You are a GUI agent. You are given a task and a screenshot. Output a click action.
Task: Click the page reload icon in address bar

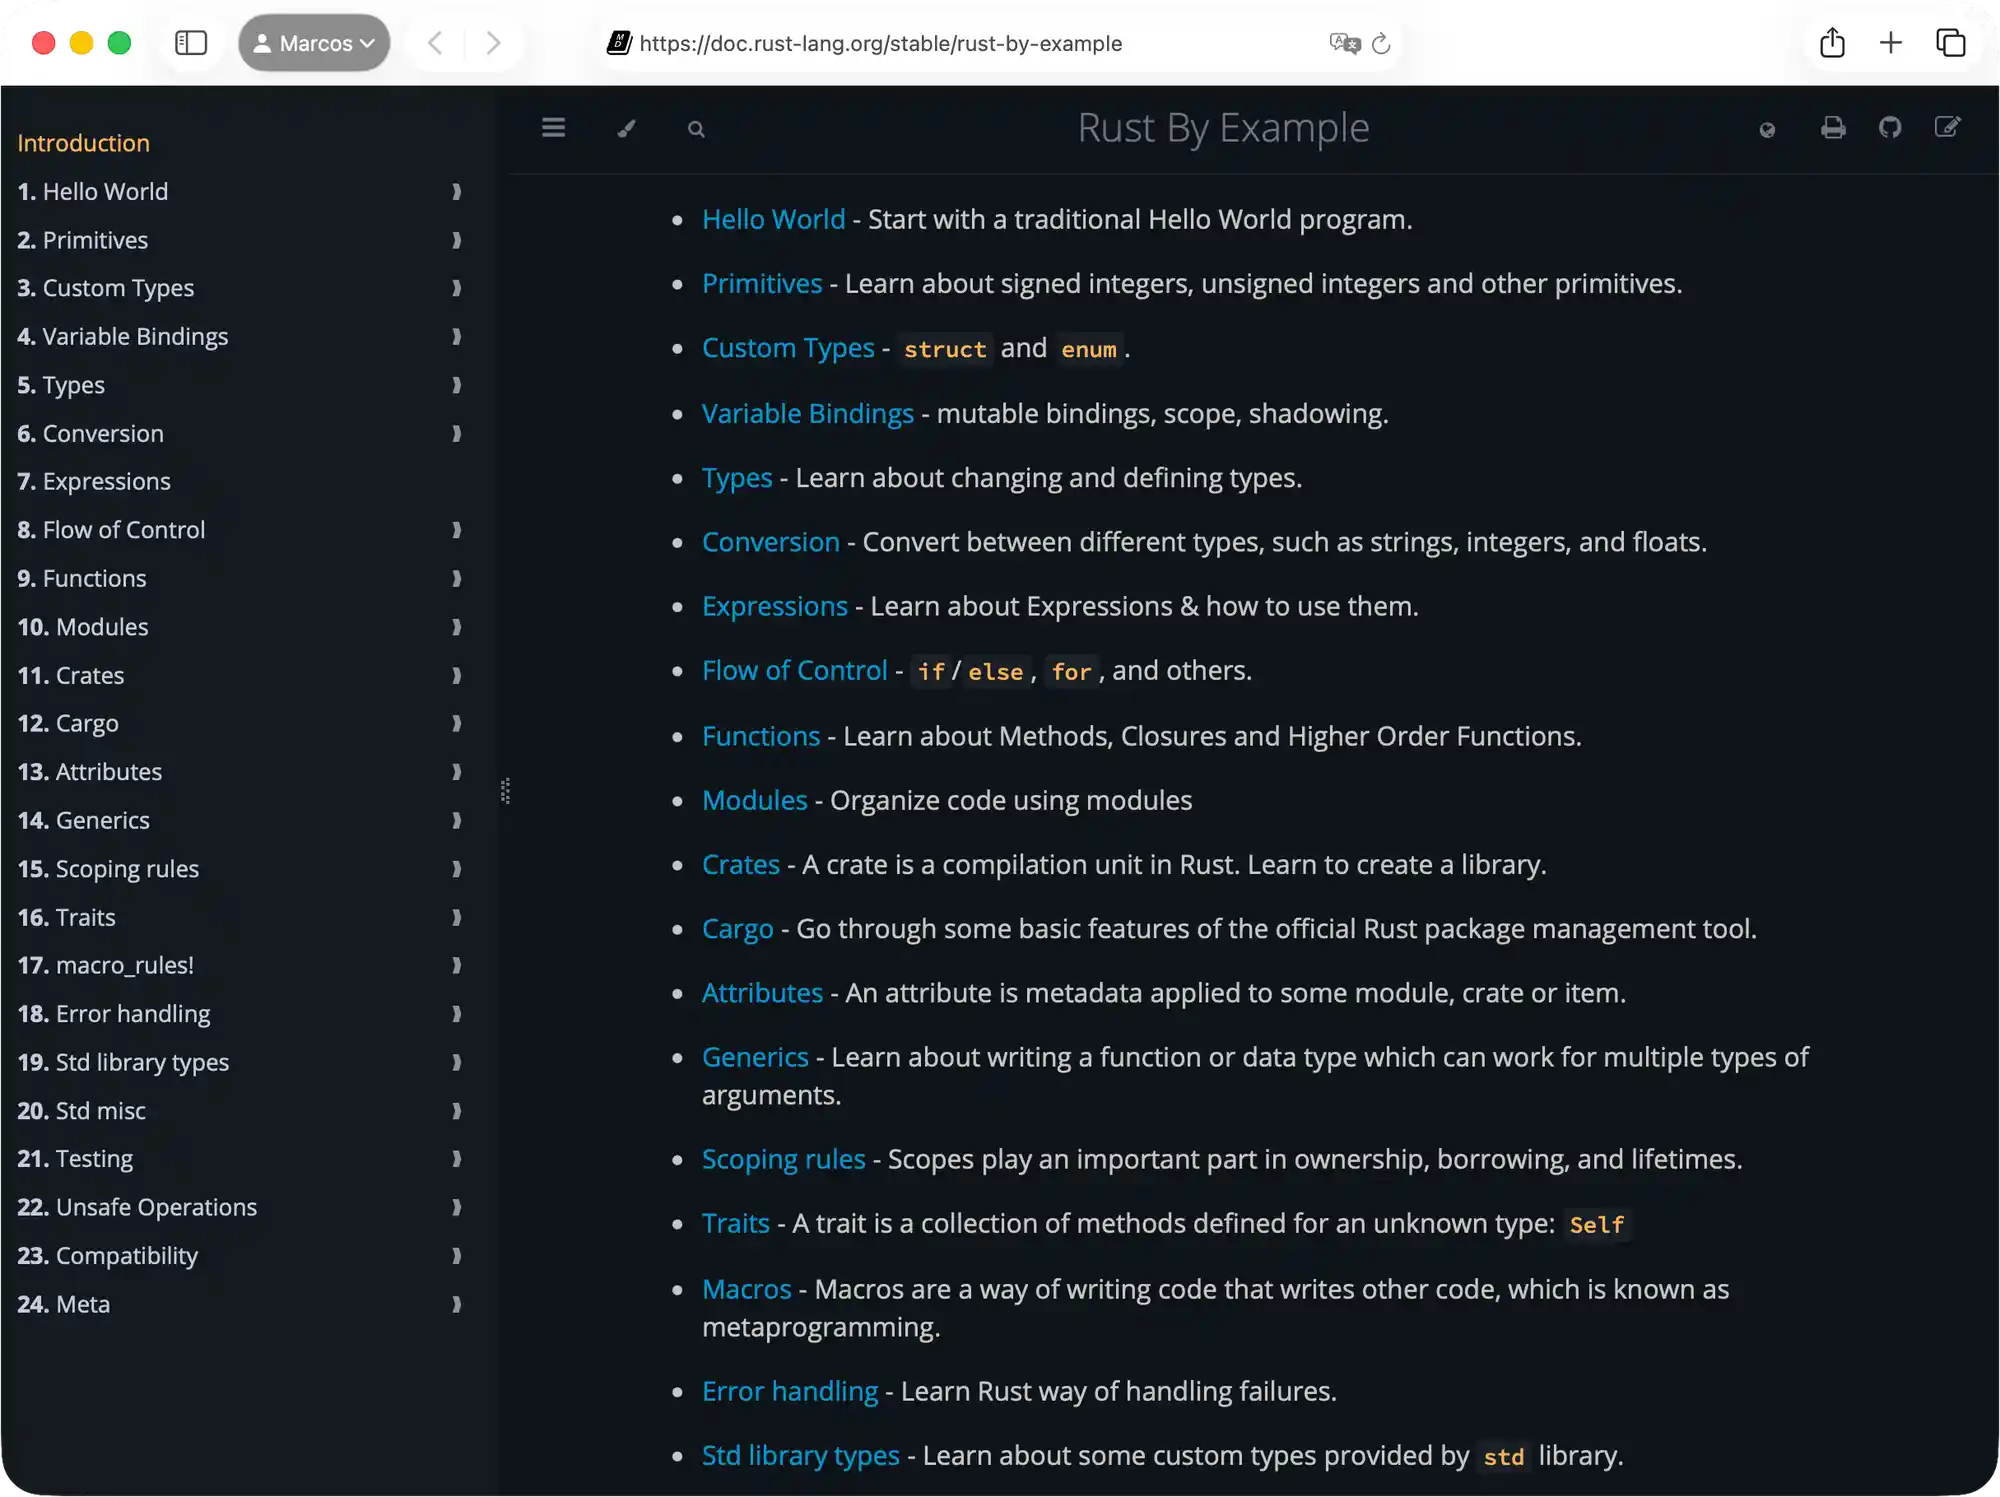point(1382,43)
